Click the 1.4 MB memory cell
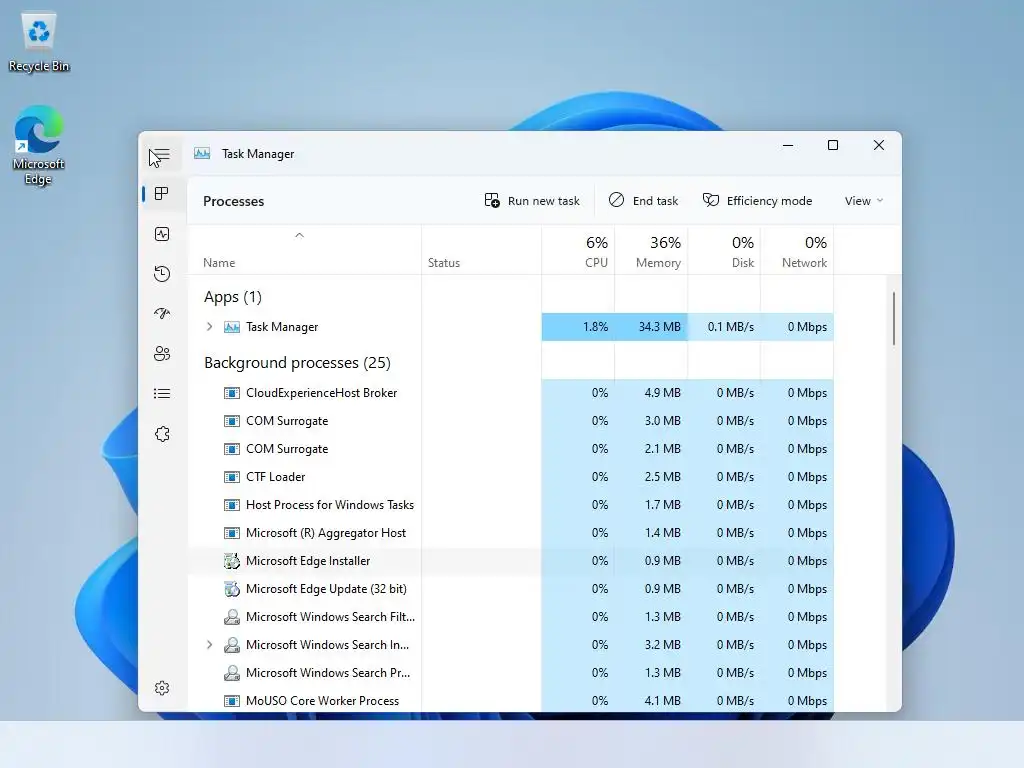1024x768 pixels. (x=651, y=533)
